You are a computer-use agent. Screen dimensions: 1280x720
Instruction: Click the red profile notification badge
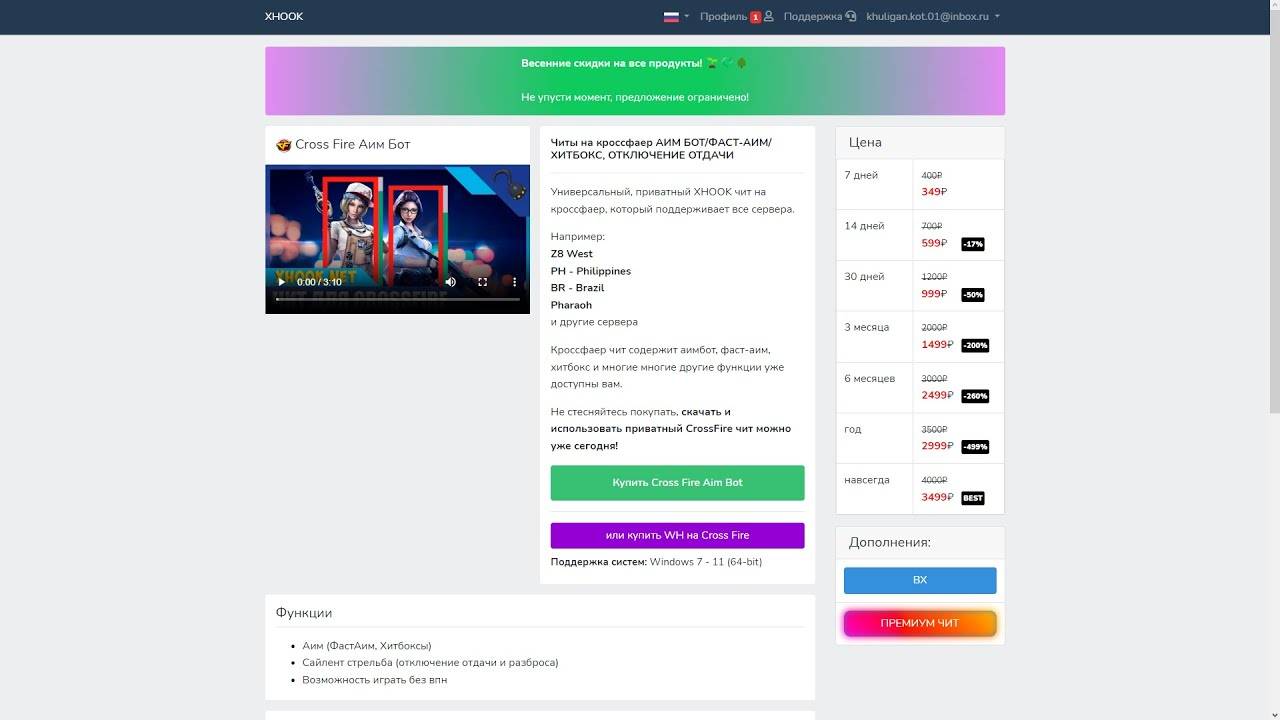755,17
